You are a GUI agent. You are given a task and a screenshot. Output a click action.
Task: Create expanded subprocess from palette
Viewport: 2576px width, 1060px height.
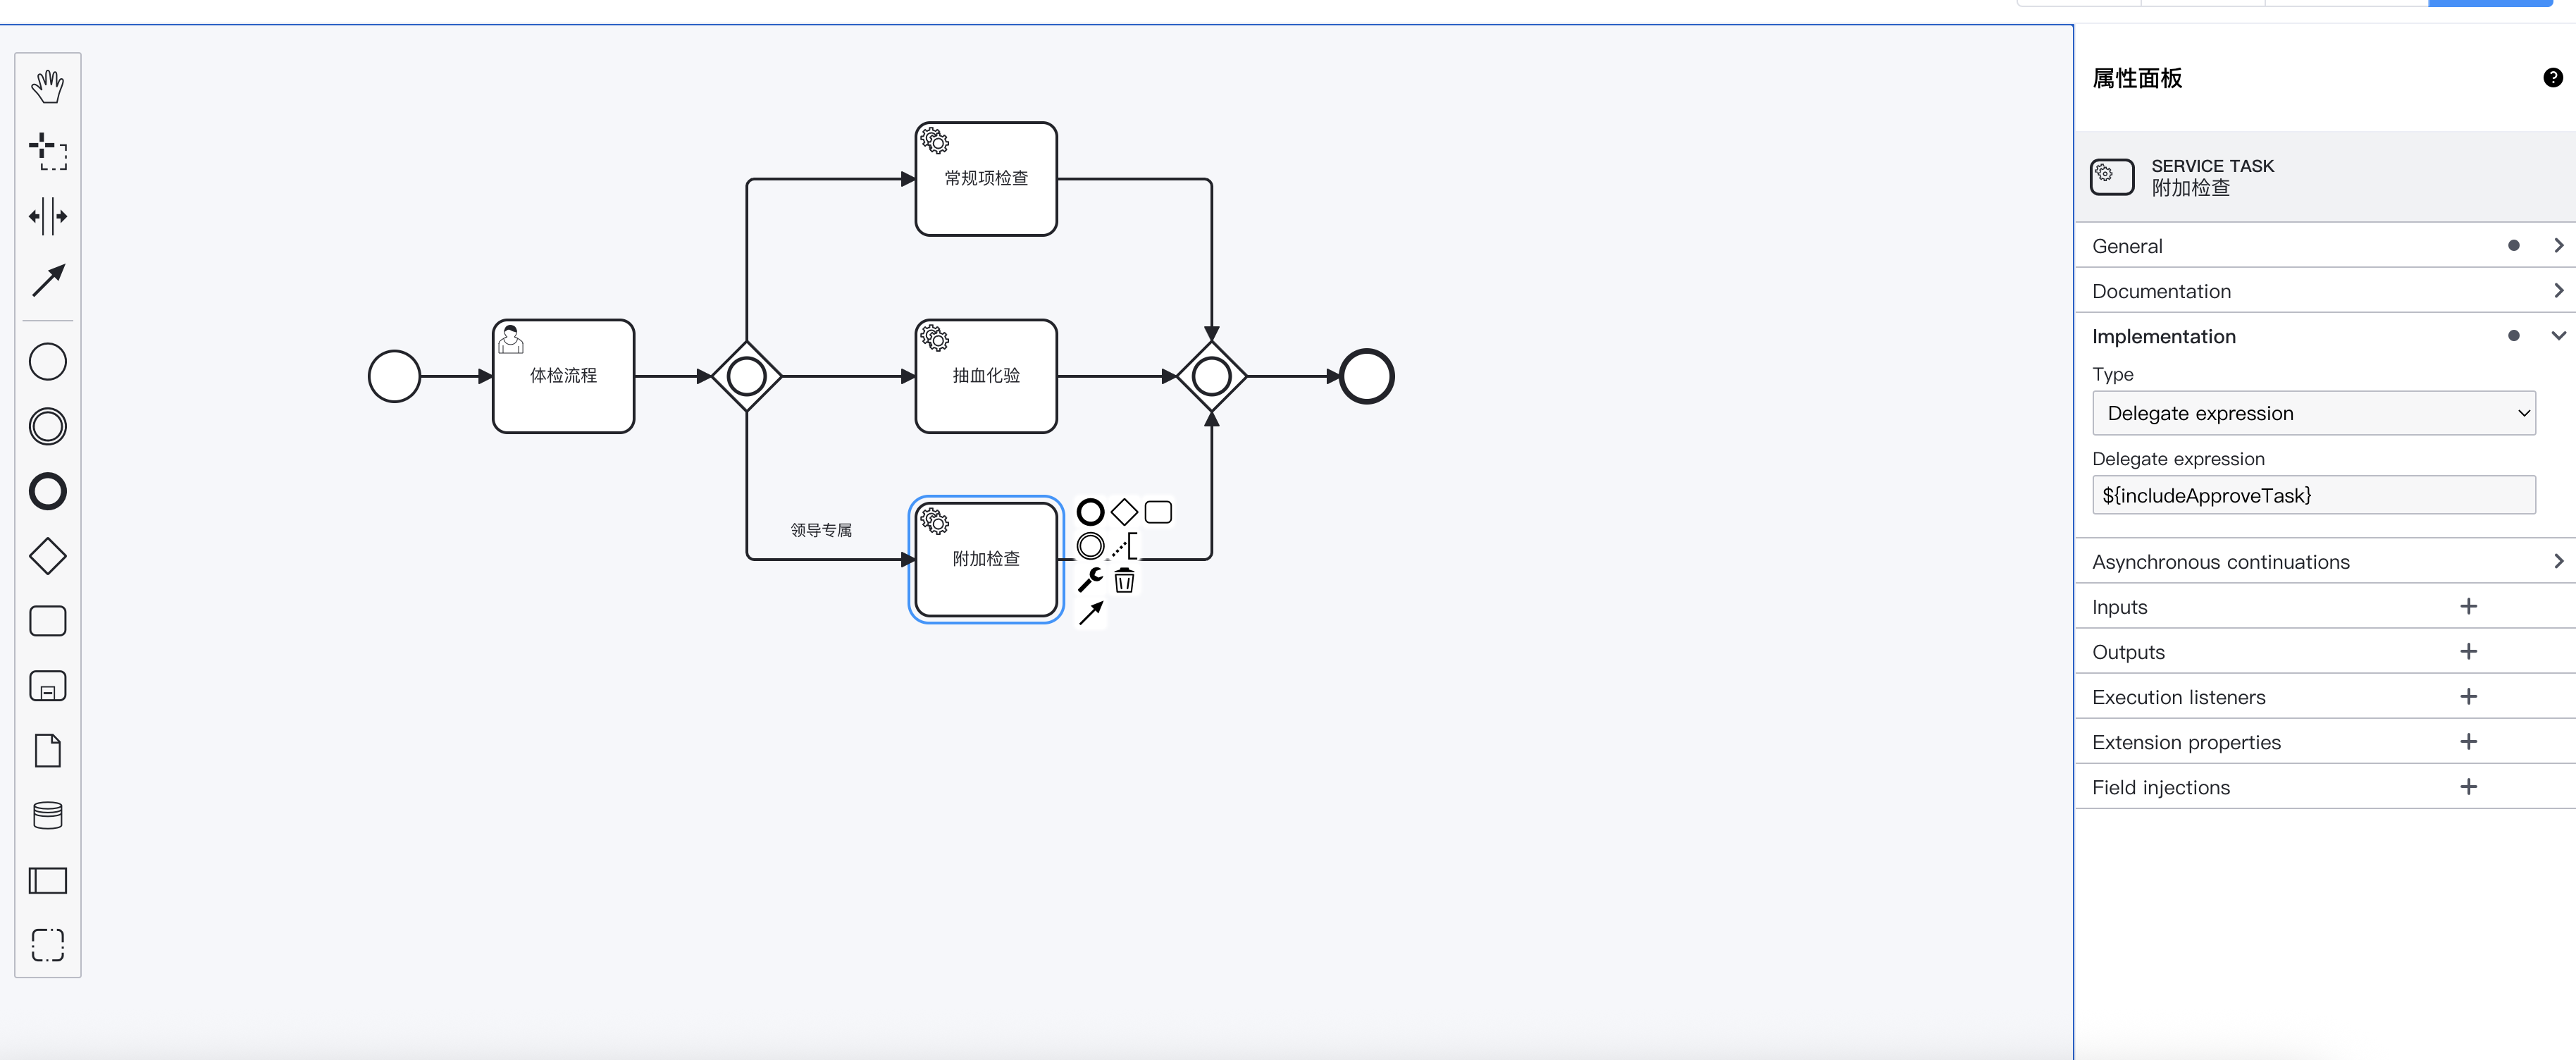(47, 686)
